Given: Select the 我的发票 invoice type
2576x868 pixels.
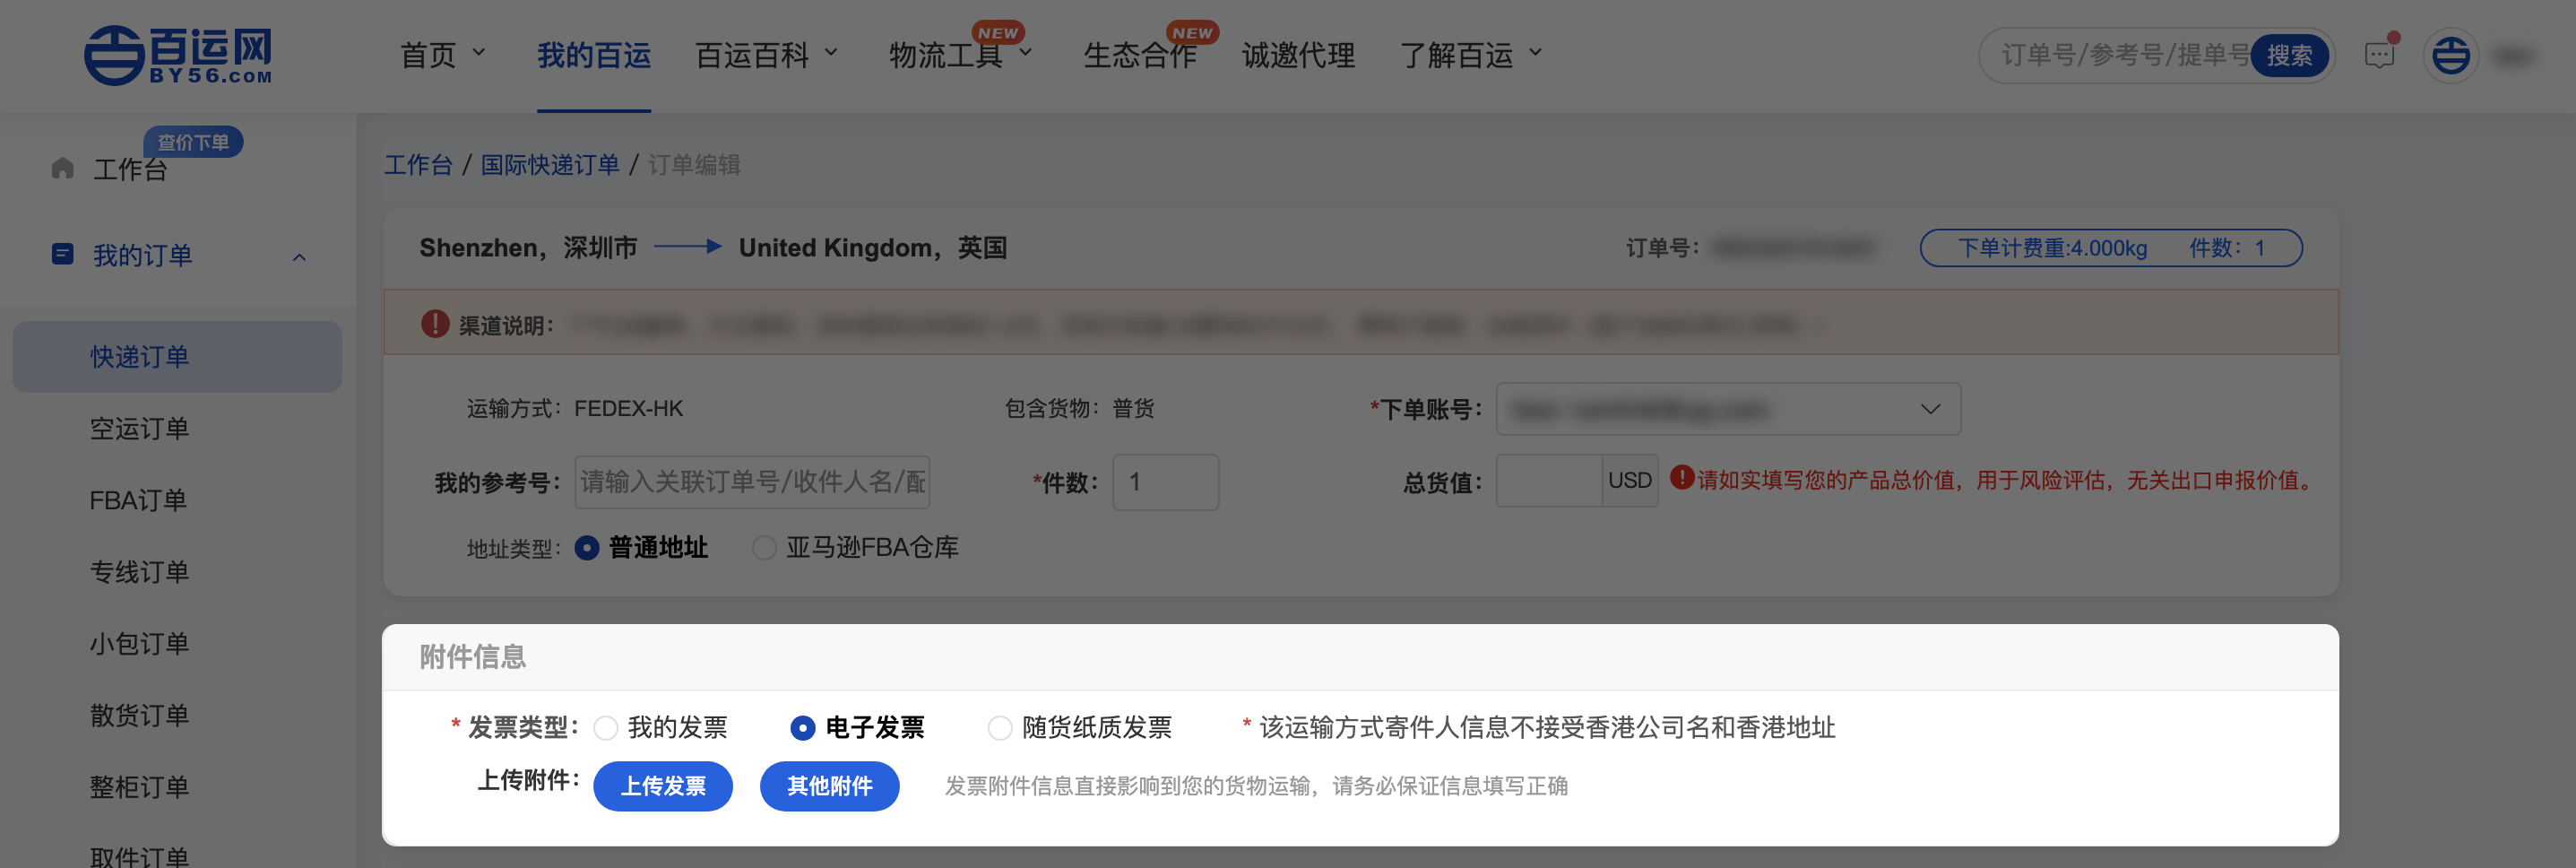Looking at the screenshot, I should pyautogui.click(x=606, y=728).
